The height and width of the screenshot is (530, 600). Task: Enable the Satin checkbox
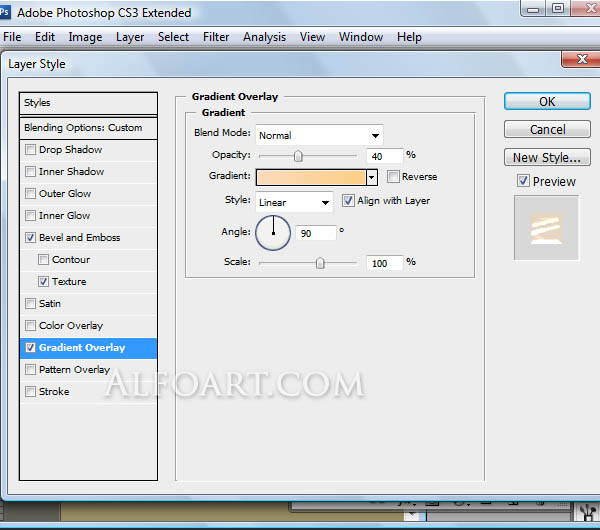click(30, 304)
